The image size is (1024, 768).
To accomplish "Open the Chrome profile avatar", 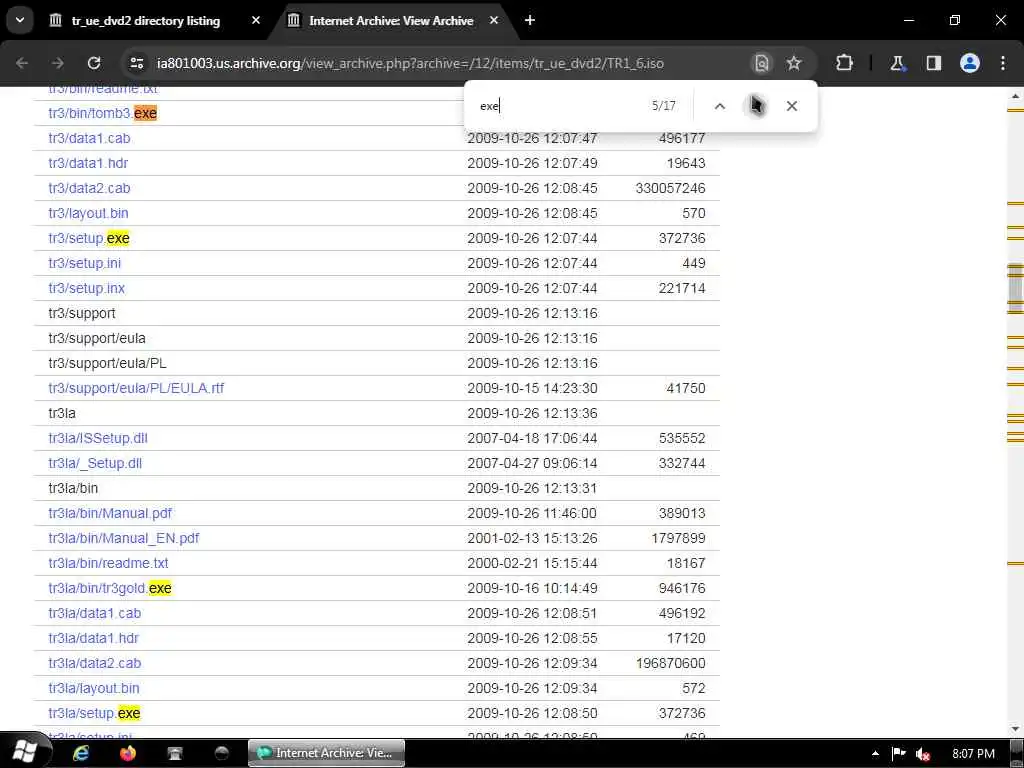I will point(970,63).
